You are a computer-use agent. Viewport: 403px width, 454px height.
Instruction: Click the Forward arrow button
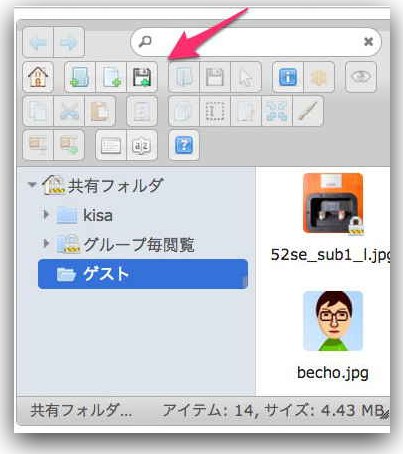[69, 42]
